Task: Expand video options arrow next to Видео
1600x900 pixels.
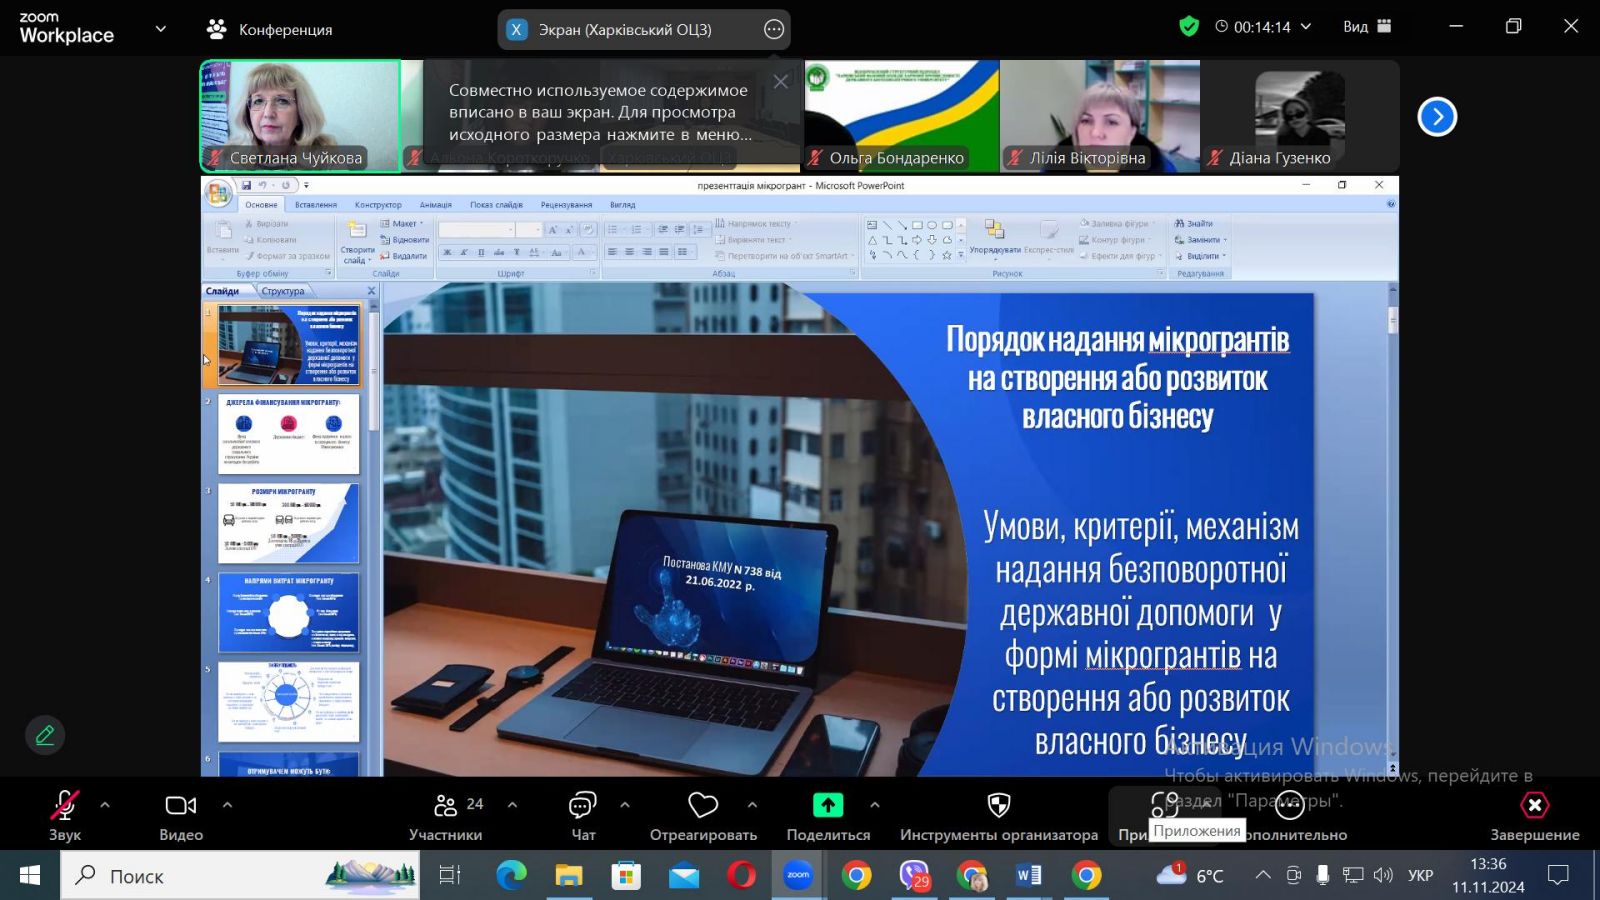Action: pyautogui.click(x=227, y=805)
